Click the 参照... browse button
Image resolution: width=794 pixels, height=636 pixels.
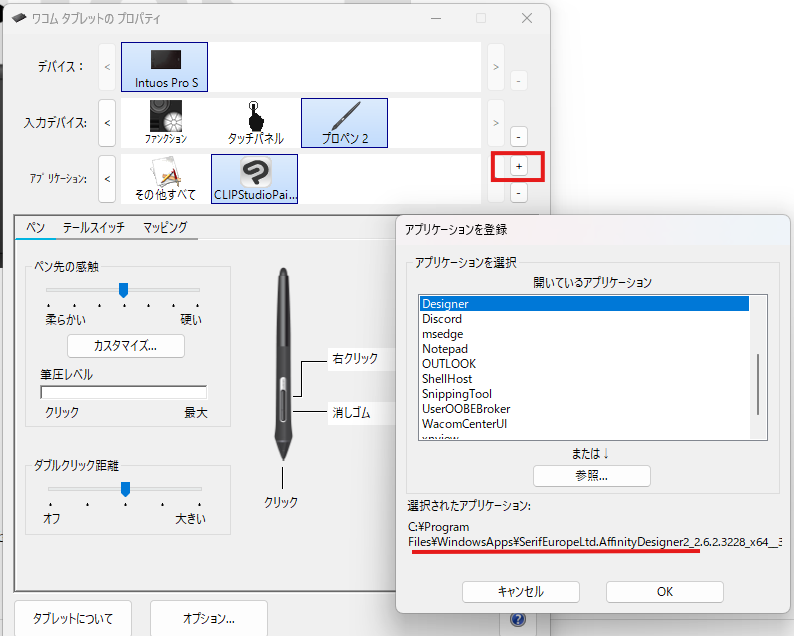pos(592,476)
